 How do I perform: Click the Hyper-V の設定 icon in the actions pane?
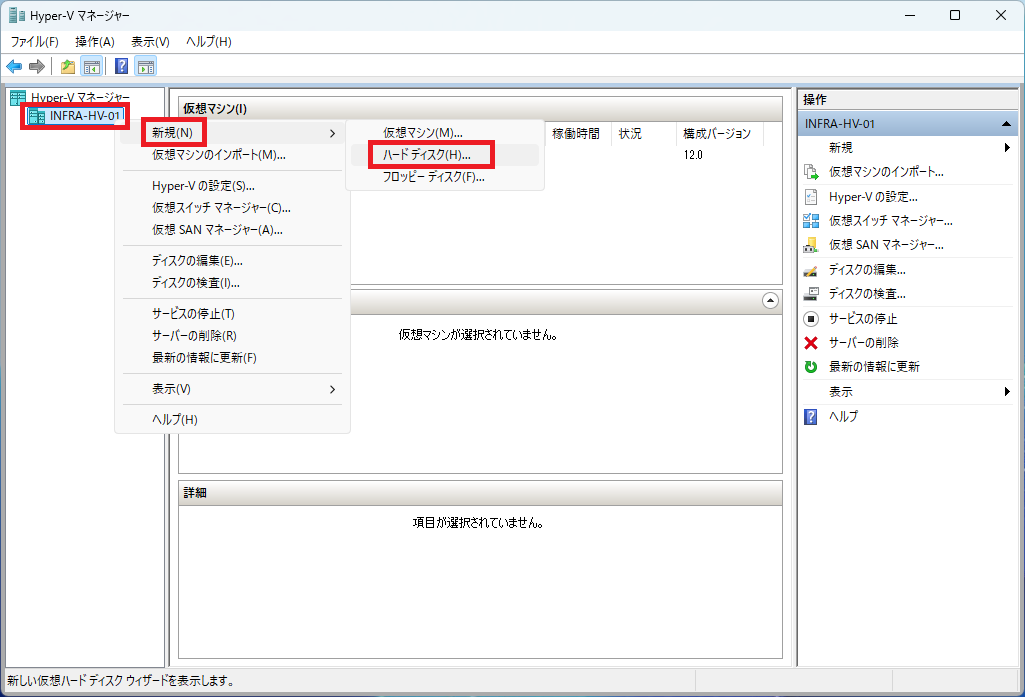pos(811,197)
